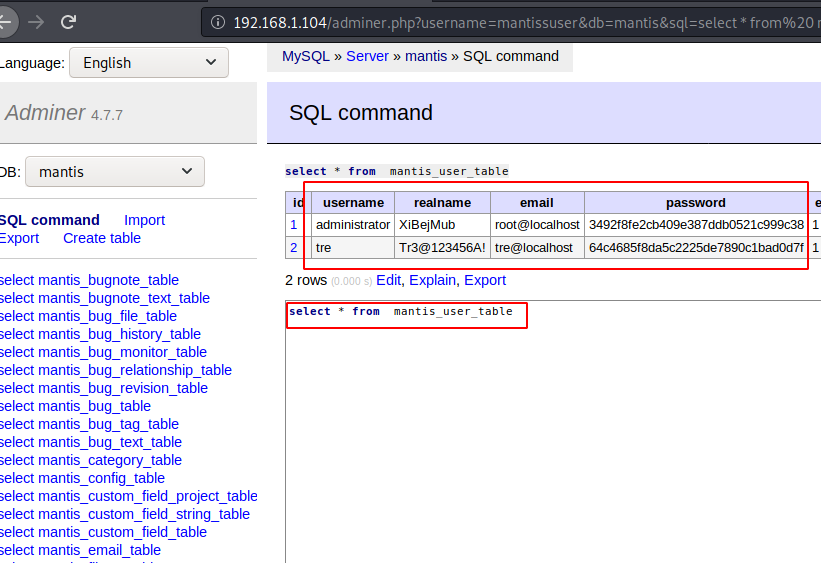Select mantis_bug_file_table link
The image size is (821, 563).
[107, 316]
